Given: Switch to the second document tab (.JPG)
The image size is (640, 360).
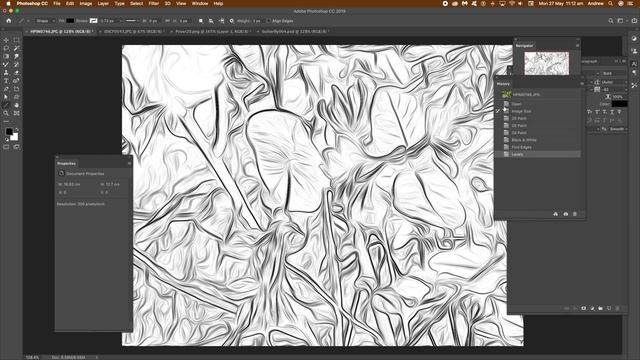Looking at the screenshot, I should 133,31.
